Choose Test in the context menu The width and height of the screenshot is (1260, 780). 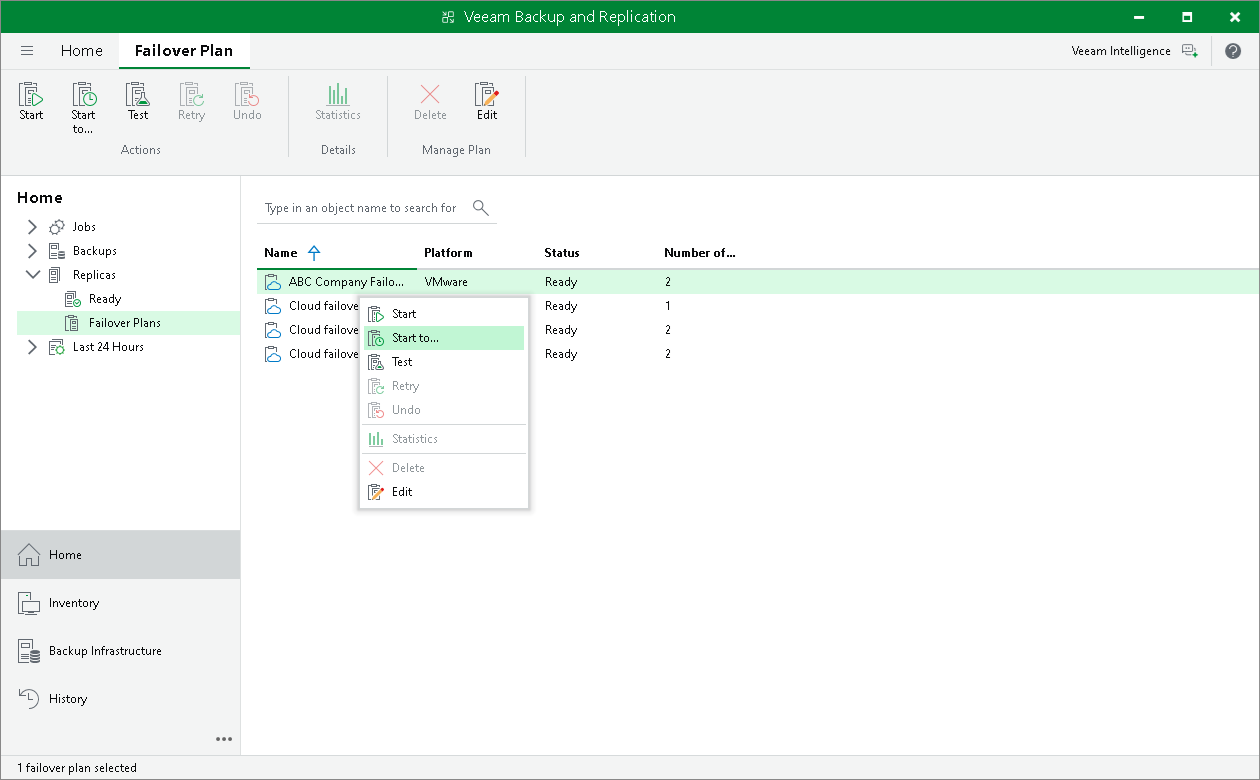pos(443,362)
